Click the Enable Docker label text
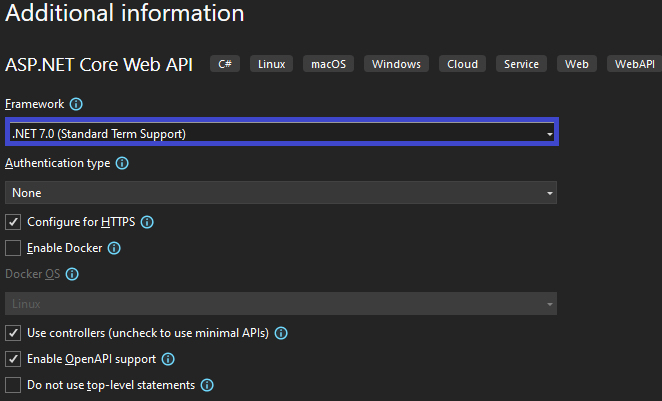The image size is (662, 401). (x=65, y=248)
